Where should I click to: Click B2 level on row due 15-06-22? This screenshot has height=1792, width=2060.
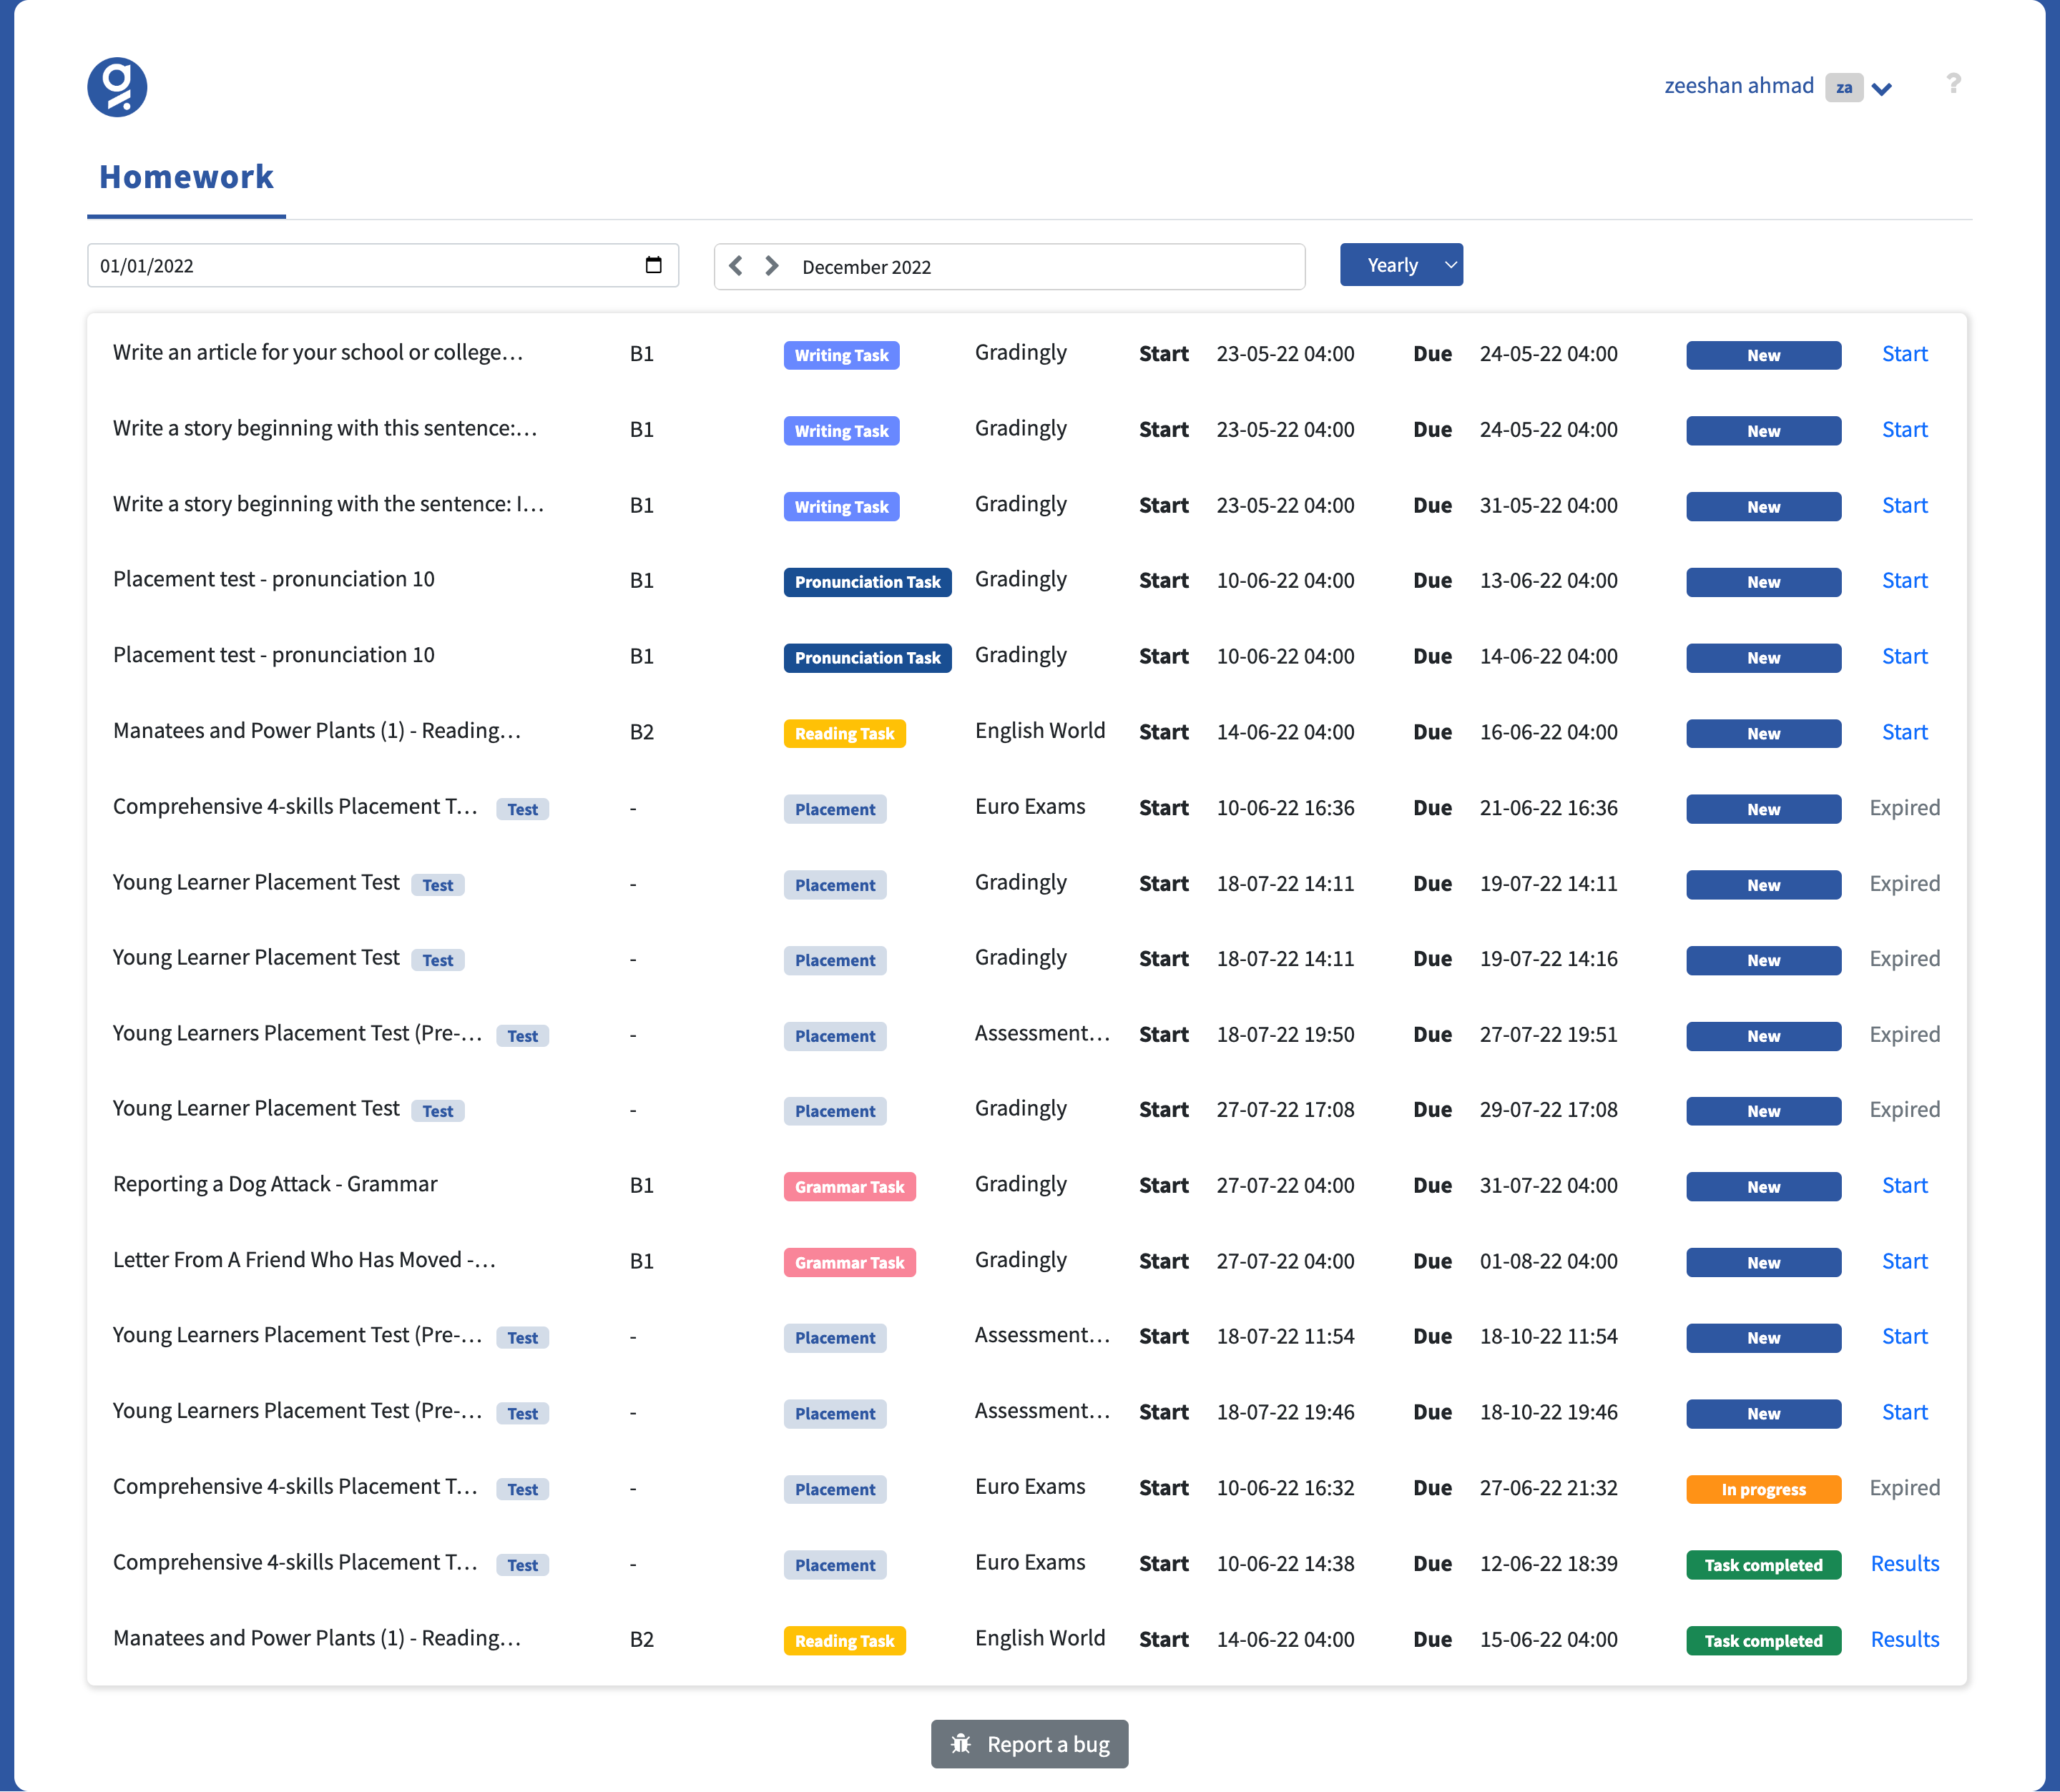click(641, 1640)
